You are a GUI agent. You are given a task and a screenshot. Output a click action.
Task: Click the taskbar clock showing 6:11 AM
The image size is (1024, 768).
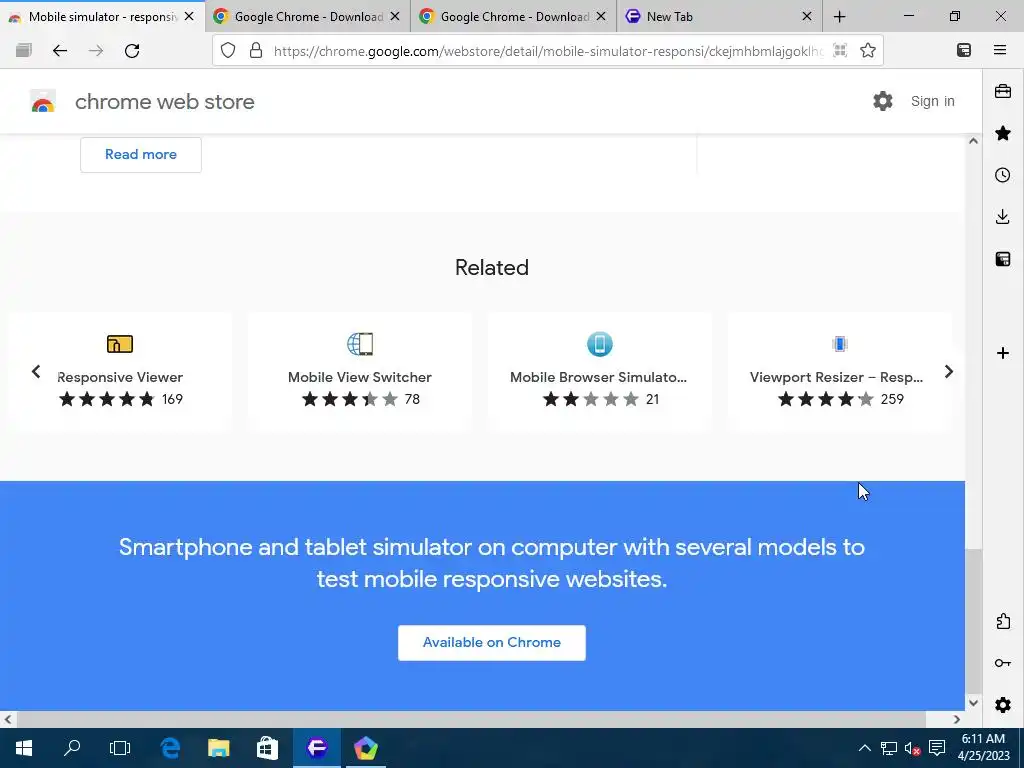point(984,748)
